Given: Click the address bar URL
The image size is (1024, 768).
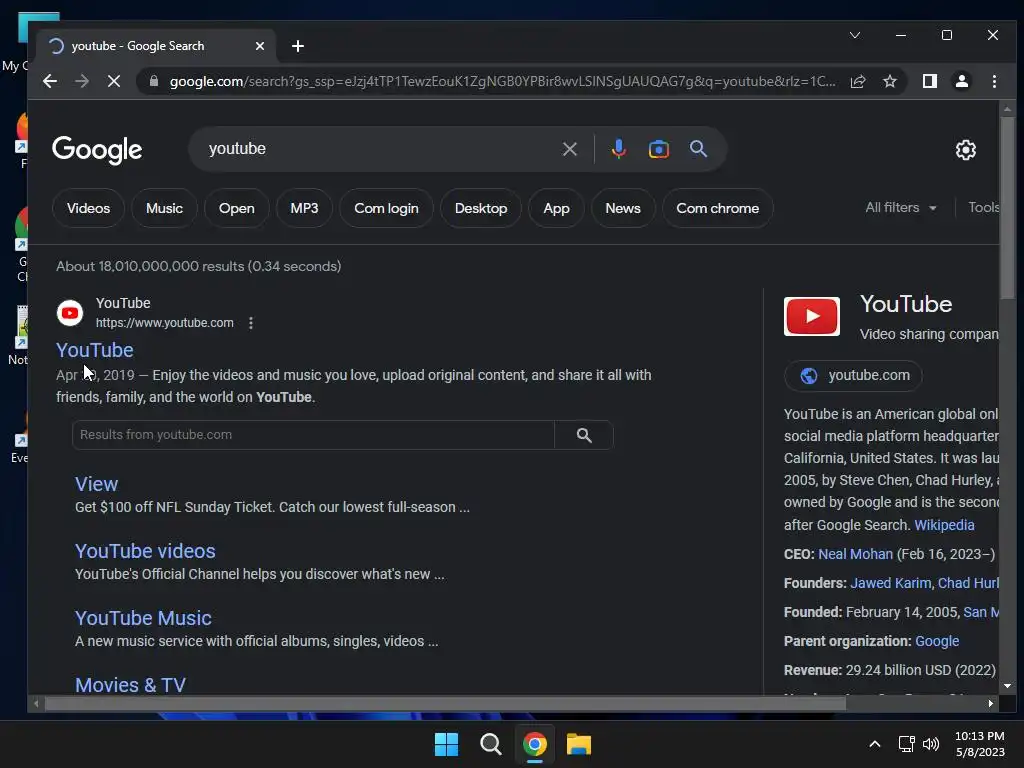Looking at the screenshot, I should tap(502, 82).
